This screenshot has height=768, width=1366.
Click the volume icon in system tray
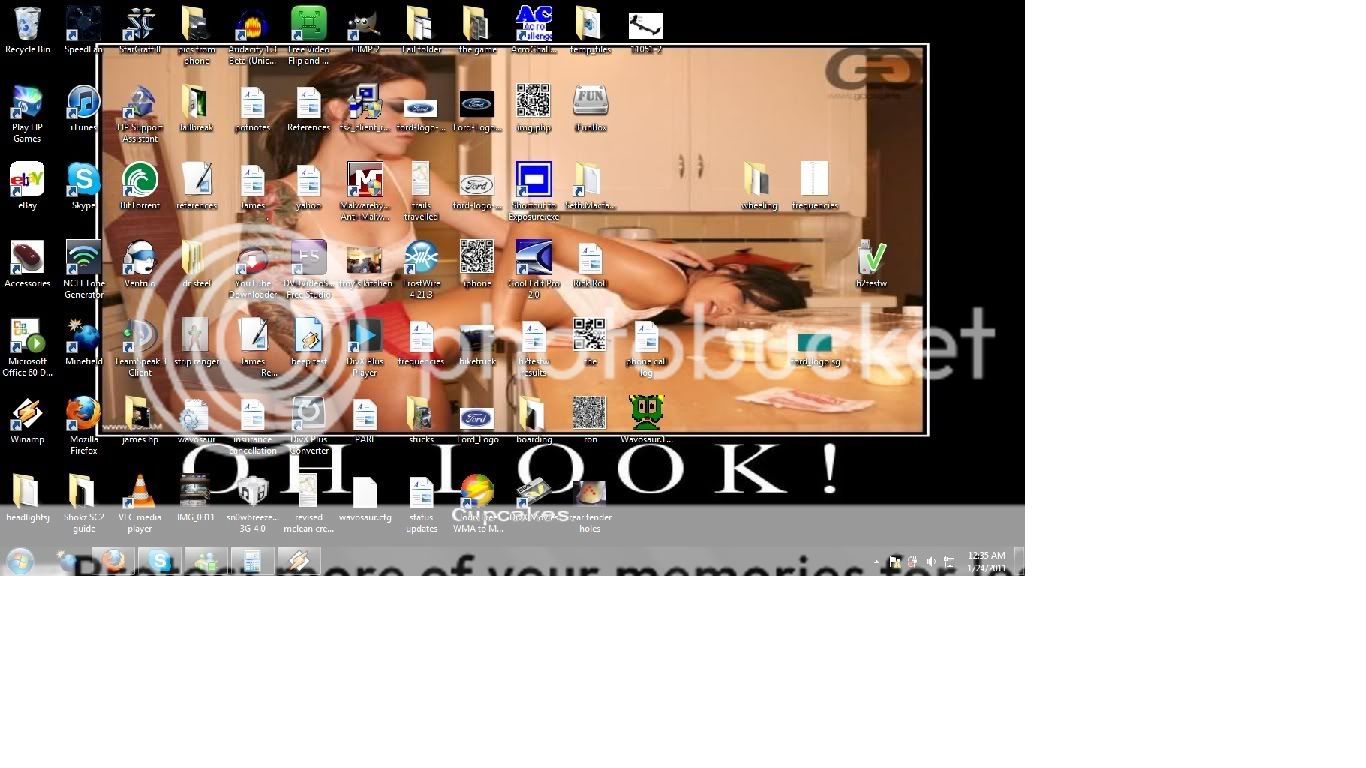[x=931, y=562]
